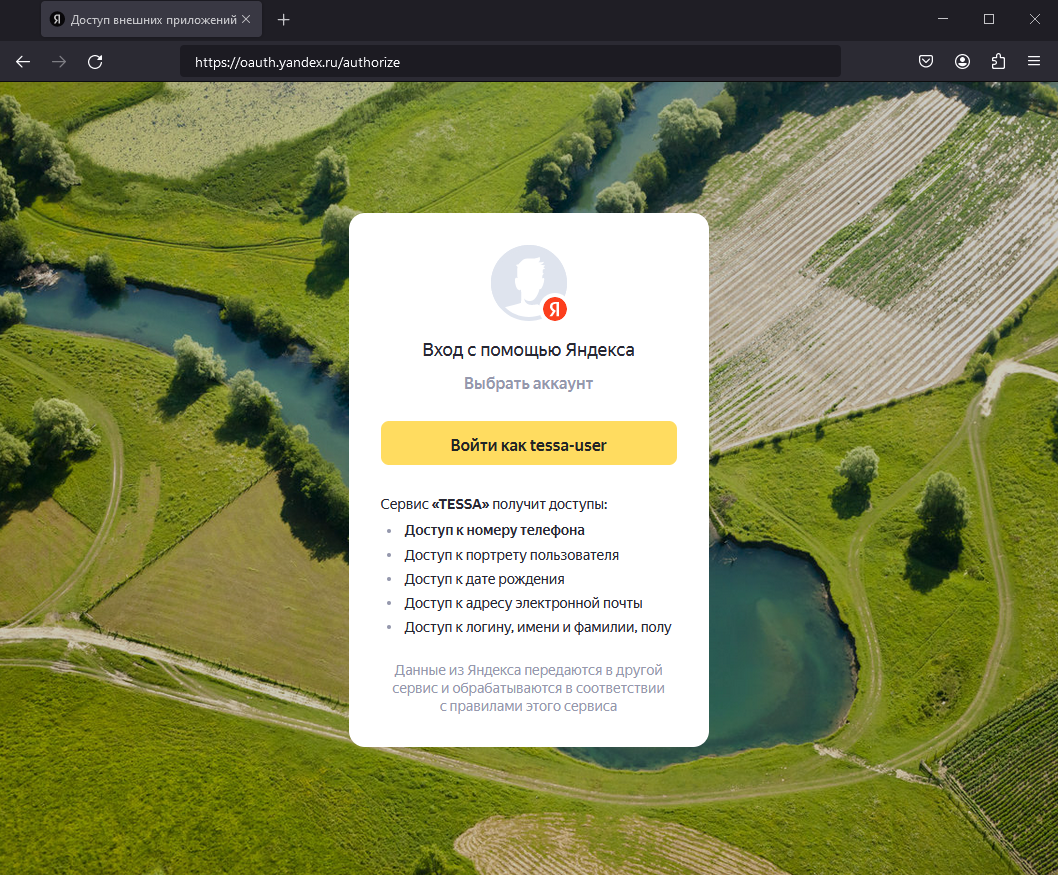Click the Доступ к адресу электронной почты item
Screen dimensions: 1058x875
pyautogui.click(x=523, y=603)
